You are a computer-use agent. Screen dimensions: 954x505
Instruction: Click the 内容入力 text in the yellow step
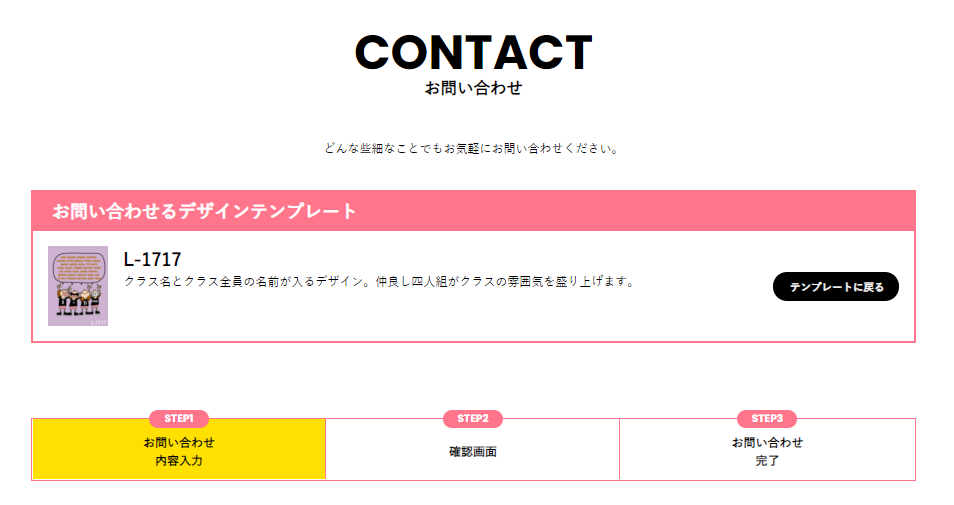click(x=179, y=461)
